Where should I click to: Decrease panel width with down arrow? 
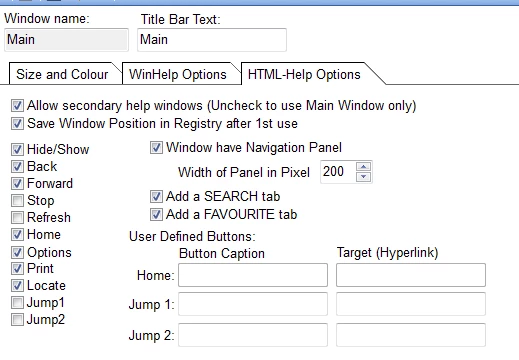click(363, 177)
